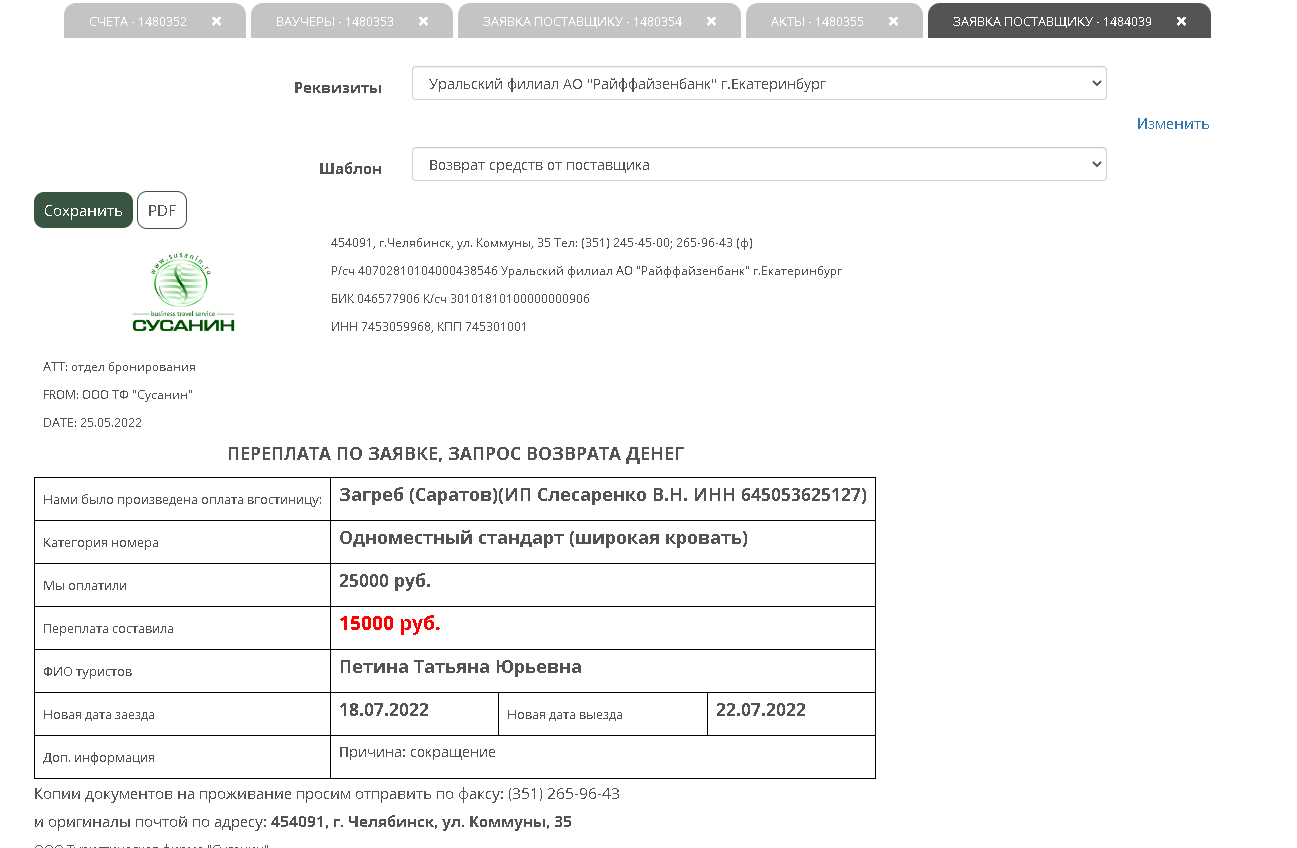Open the АКТЫ - 1480355 tab

pos(817,21)
